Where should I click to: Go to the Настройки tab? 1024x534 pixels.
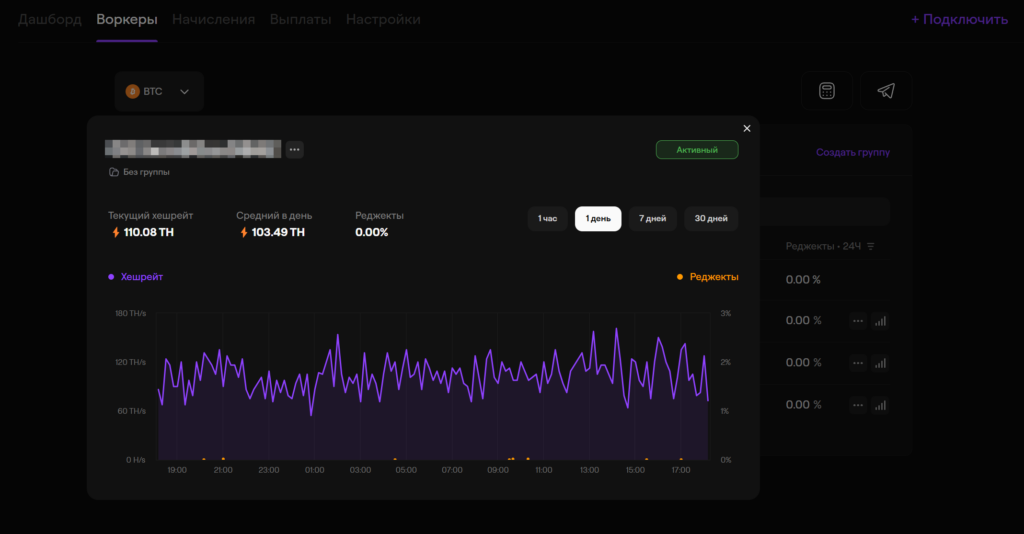click(383, 20)
